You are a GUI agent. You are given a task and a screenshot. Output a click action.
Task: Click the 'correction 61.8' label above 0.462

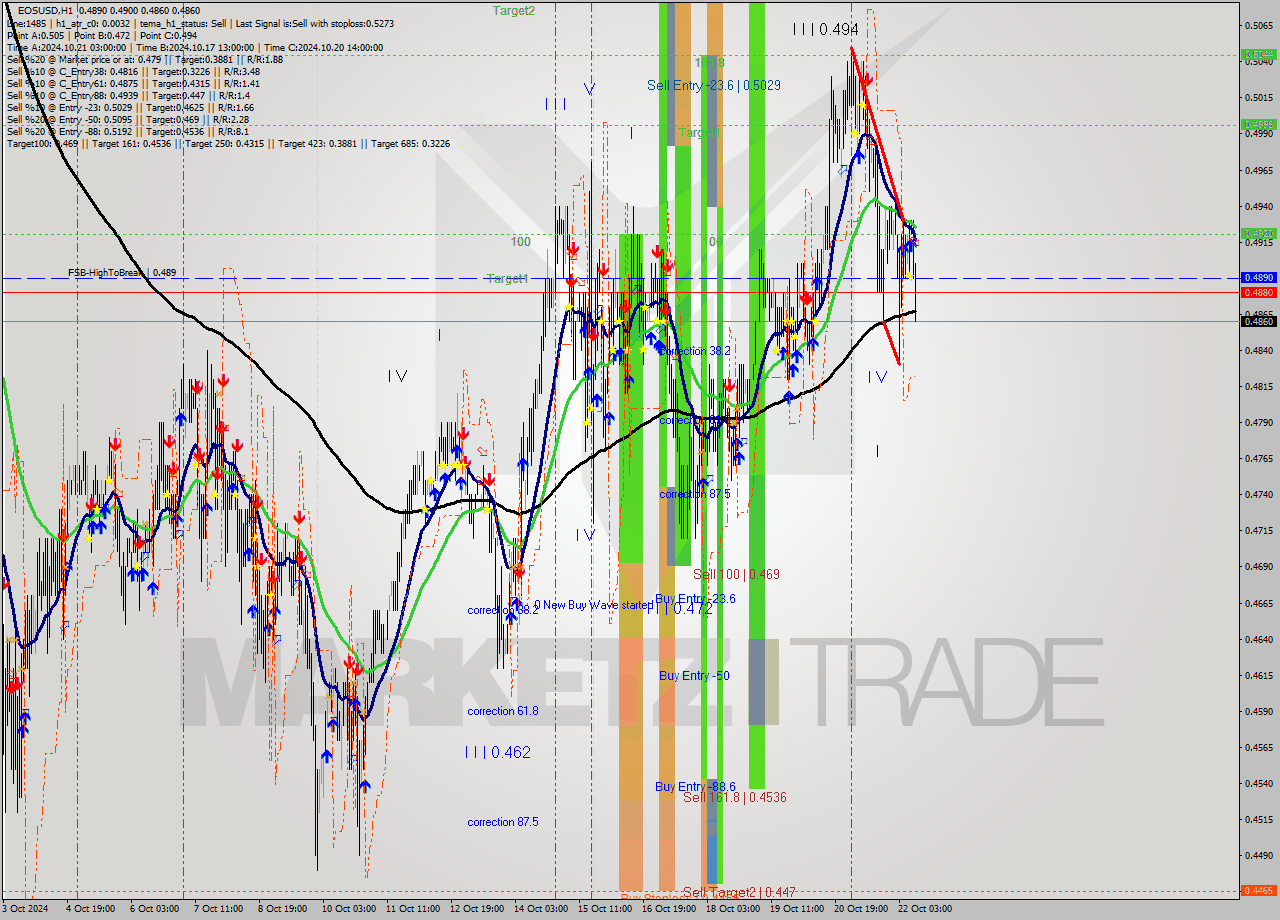(x=502, y=711)
